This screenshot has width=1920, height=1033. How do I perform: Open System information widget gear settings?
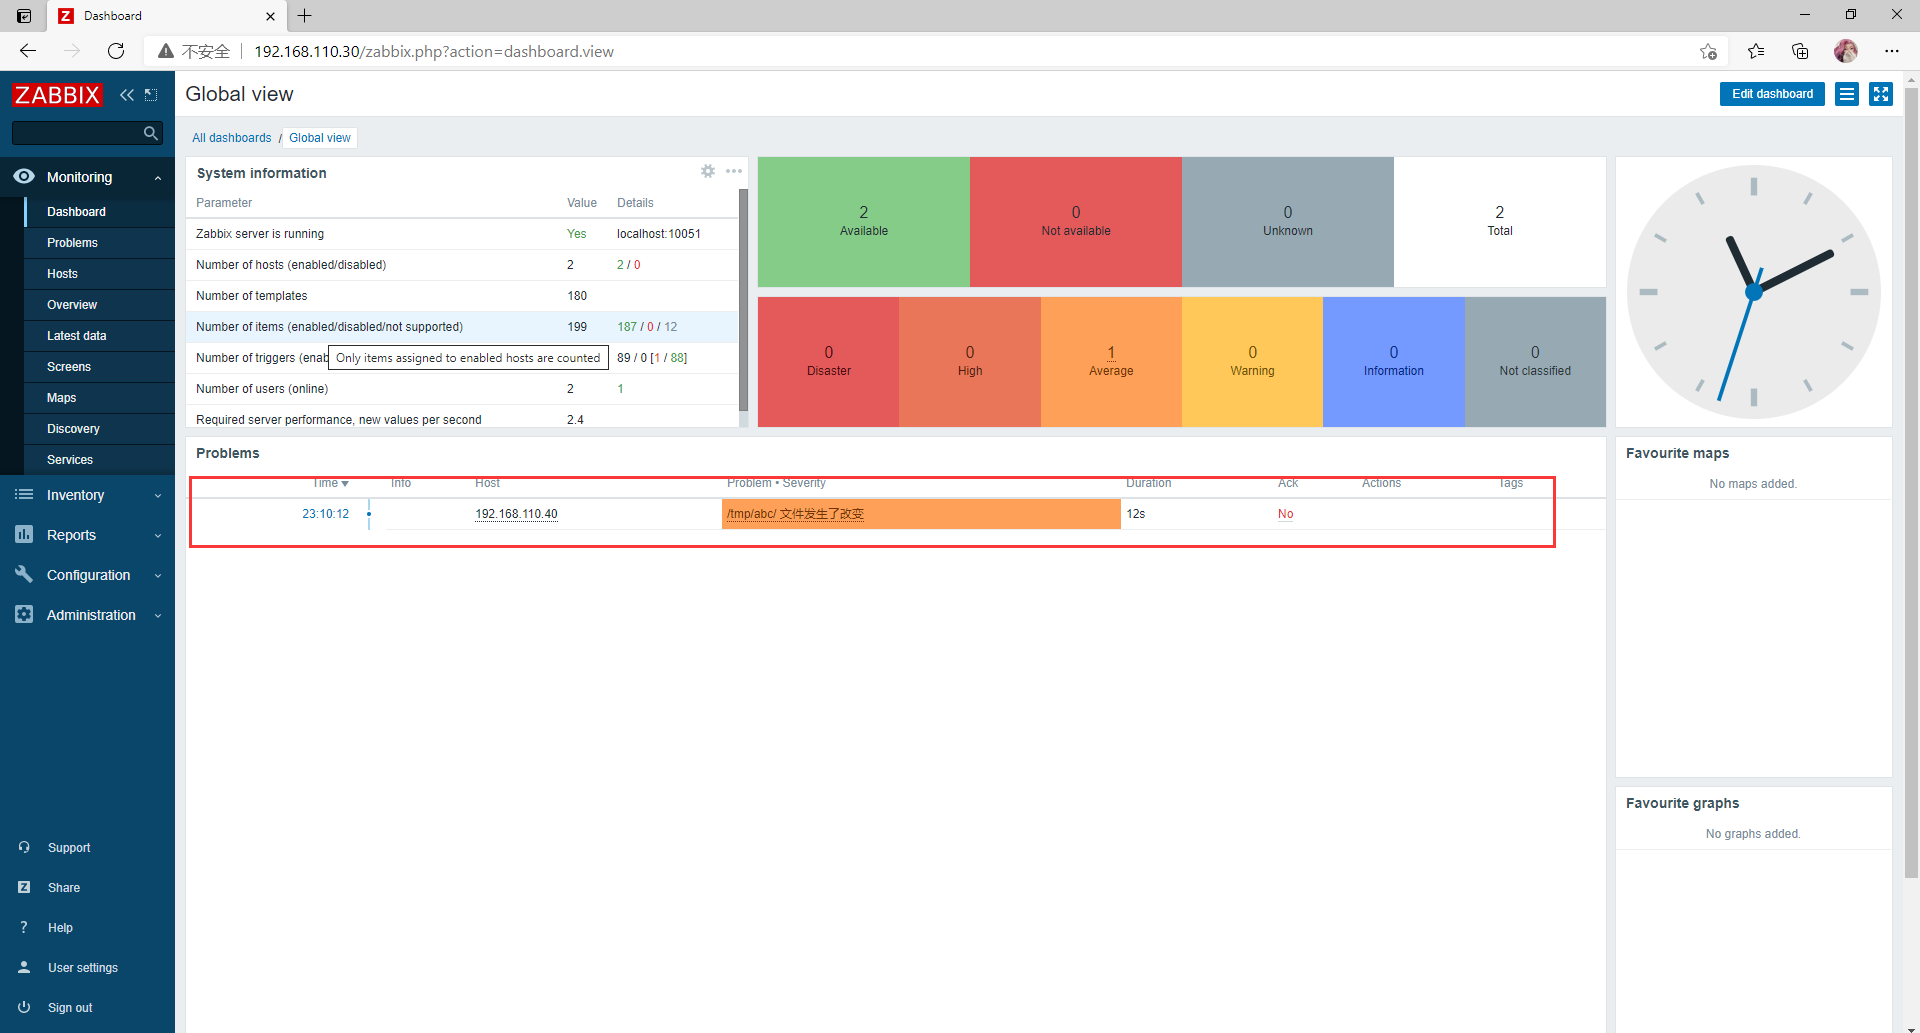point(708,171)
